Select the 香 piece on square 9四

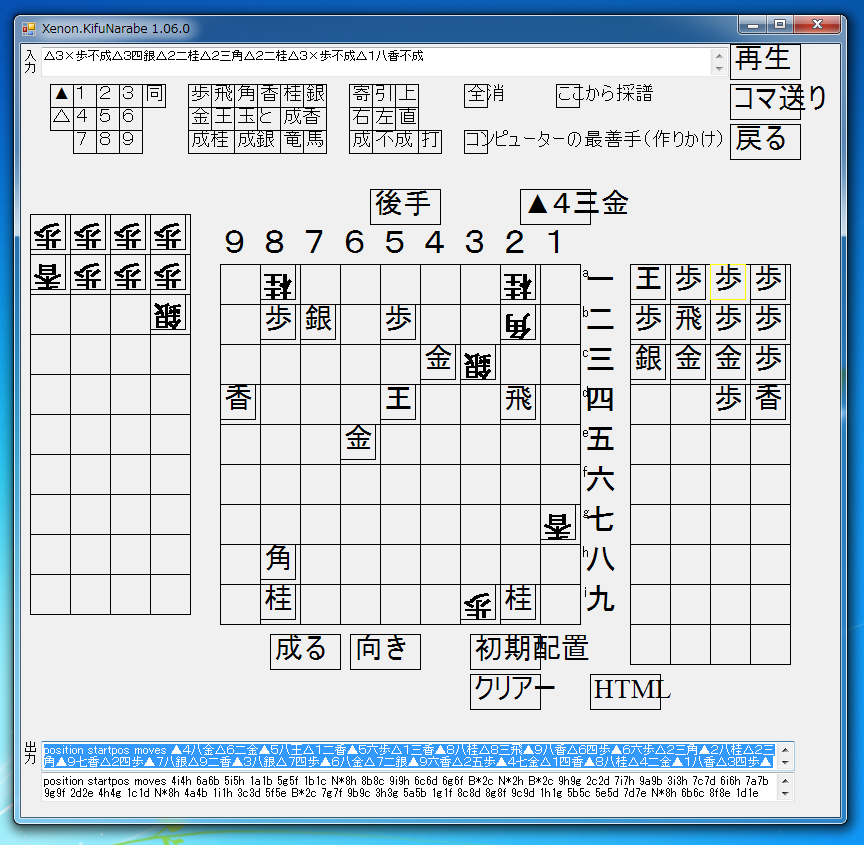click(x=238, y=401)
